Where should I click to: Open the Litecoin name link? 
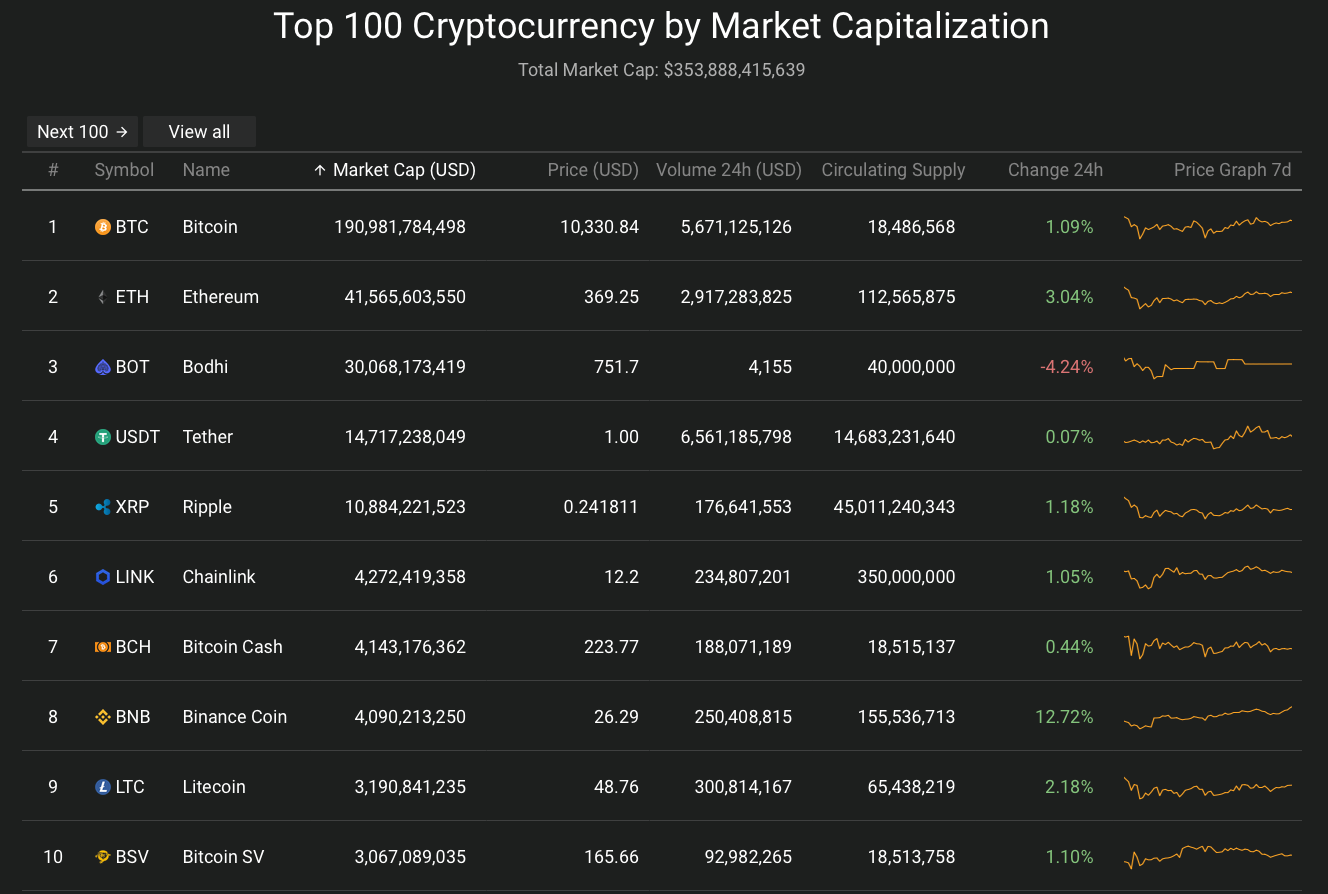tap(214, 787)
